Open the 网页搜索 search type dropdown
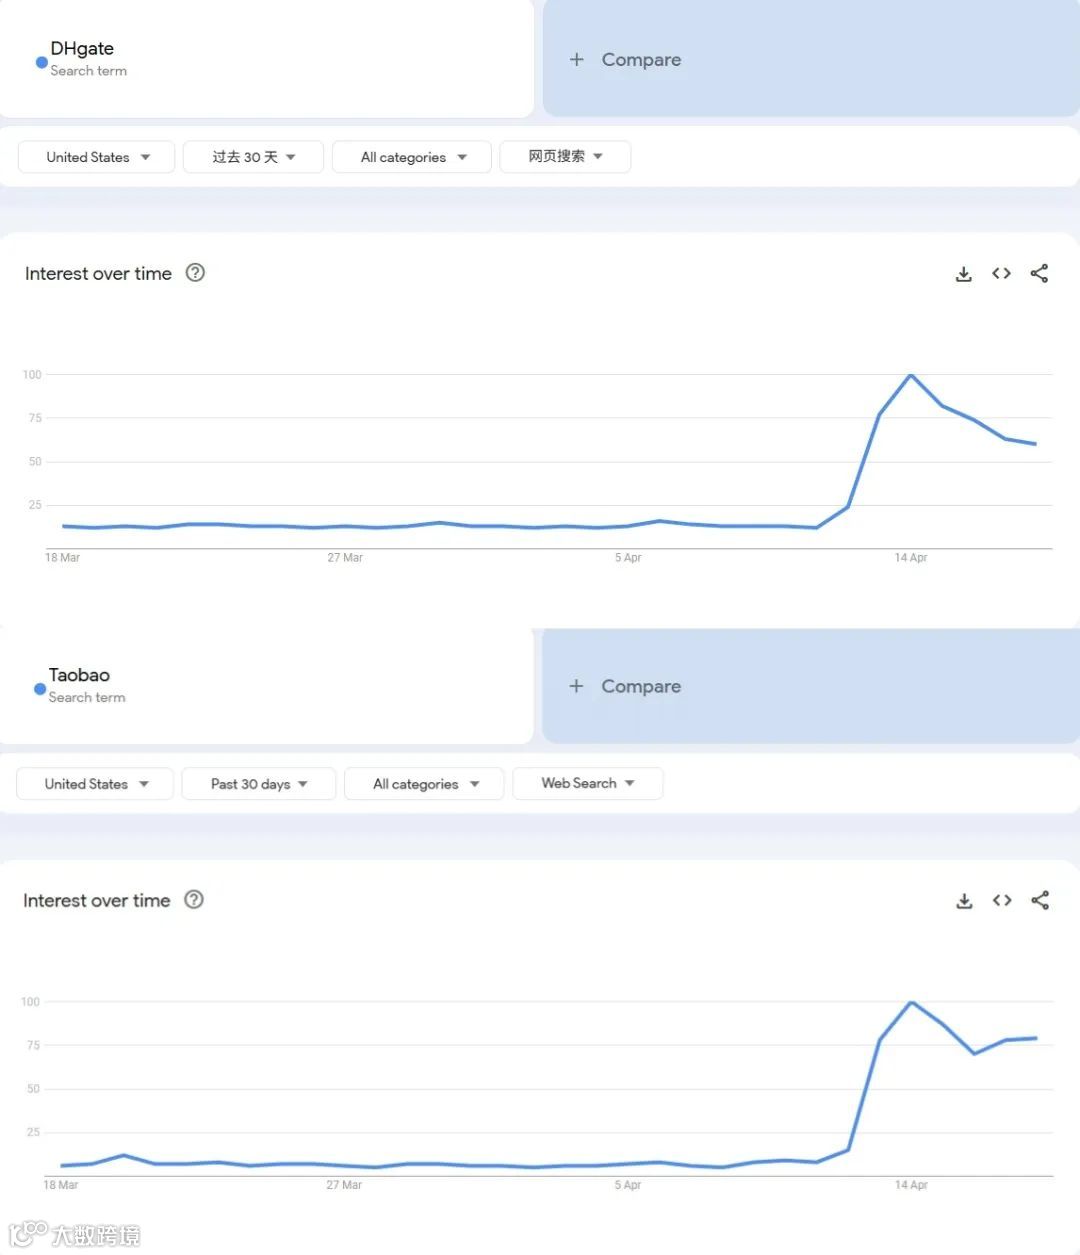 pos(565,157)
